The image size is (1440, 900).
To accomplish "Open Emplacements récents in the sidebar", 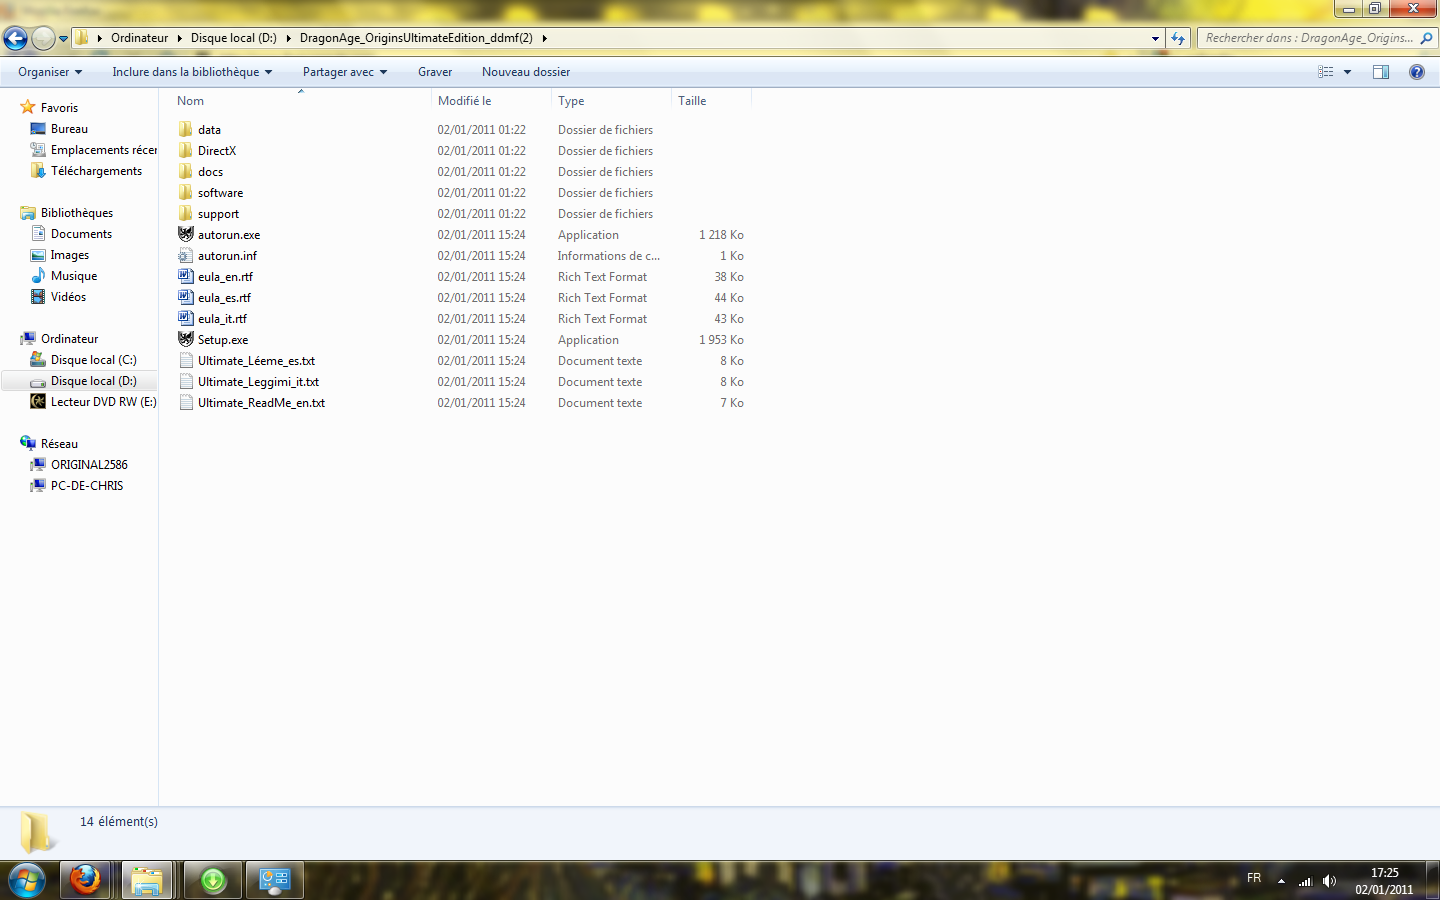I will tap(104, 150).
